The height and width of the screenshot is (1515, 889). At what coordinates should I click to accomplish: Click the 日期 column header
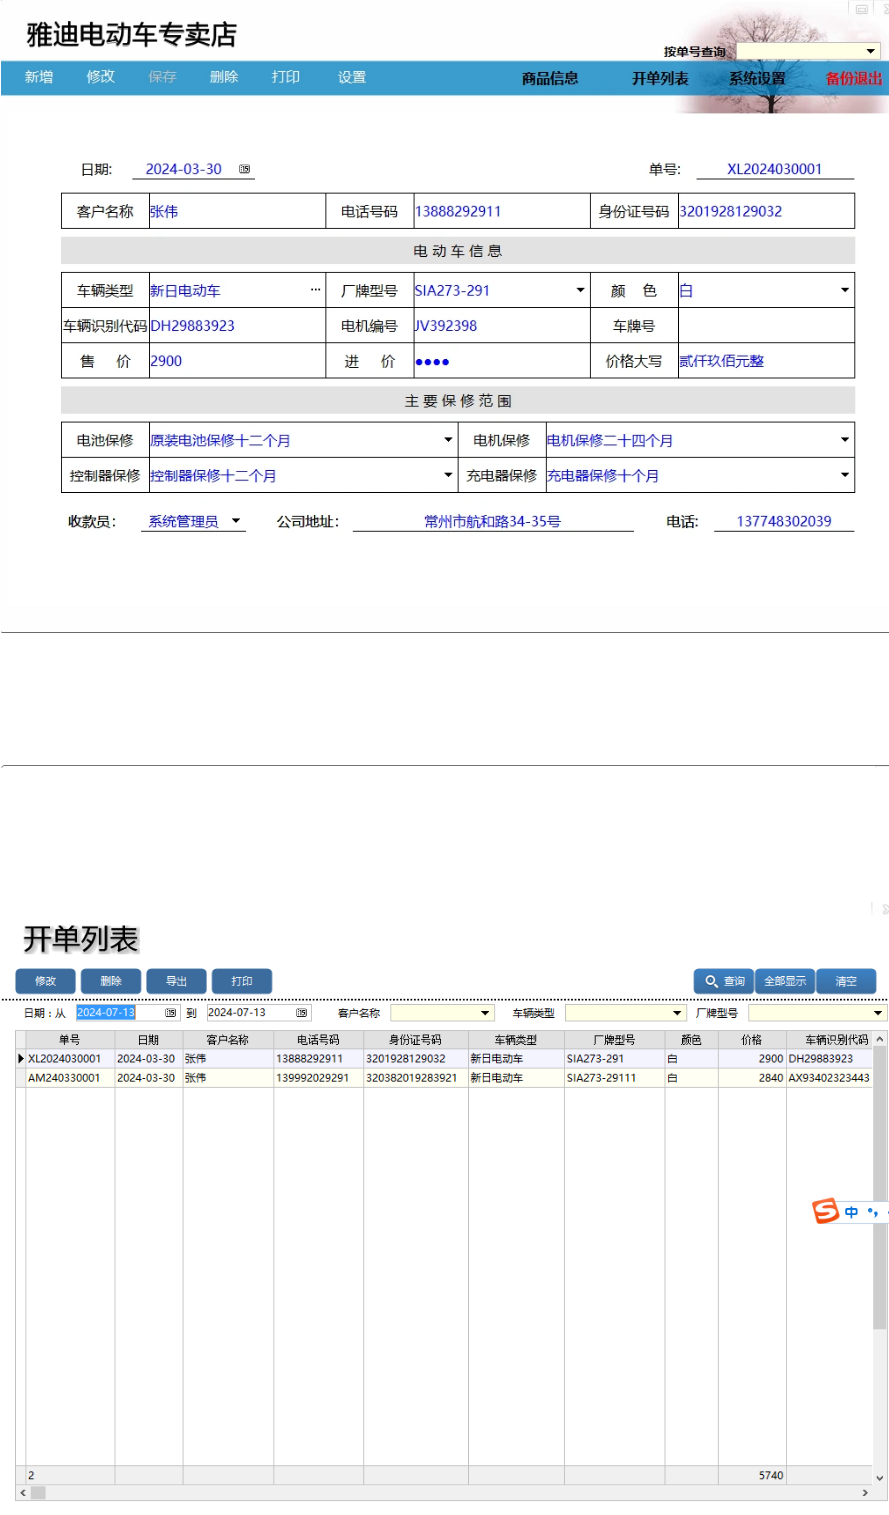(x=148, y=1040)
